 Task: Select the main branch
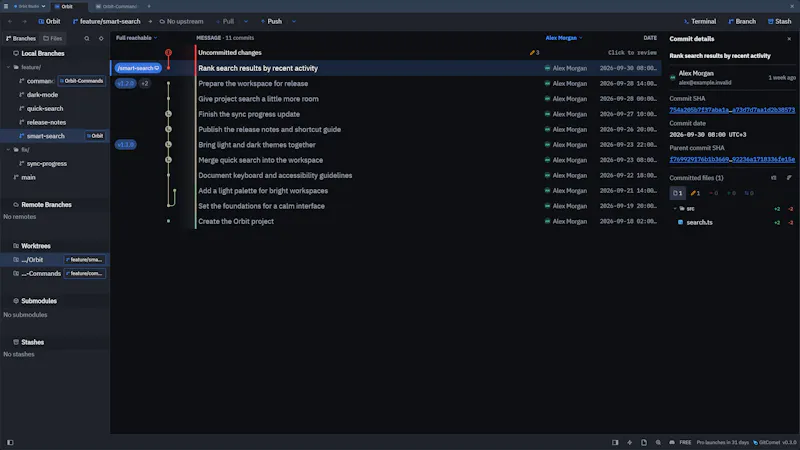click(x=29, y=177)
